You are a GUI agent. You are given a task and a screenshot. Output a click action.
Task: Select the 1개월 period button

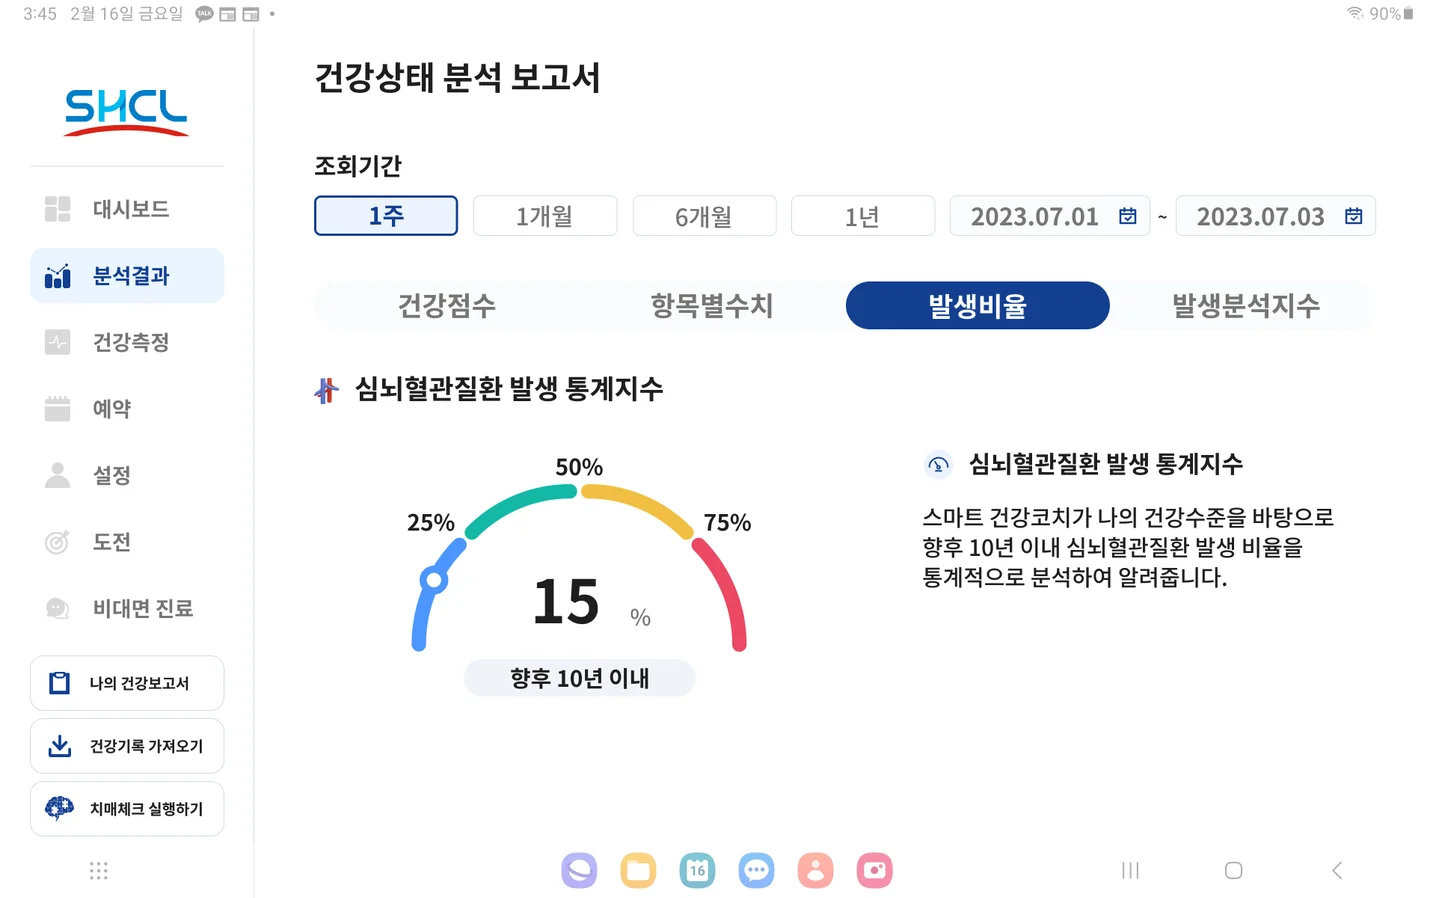point(545,216)
